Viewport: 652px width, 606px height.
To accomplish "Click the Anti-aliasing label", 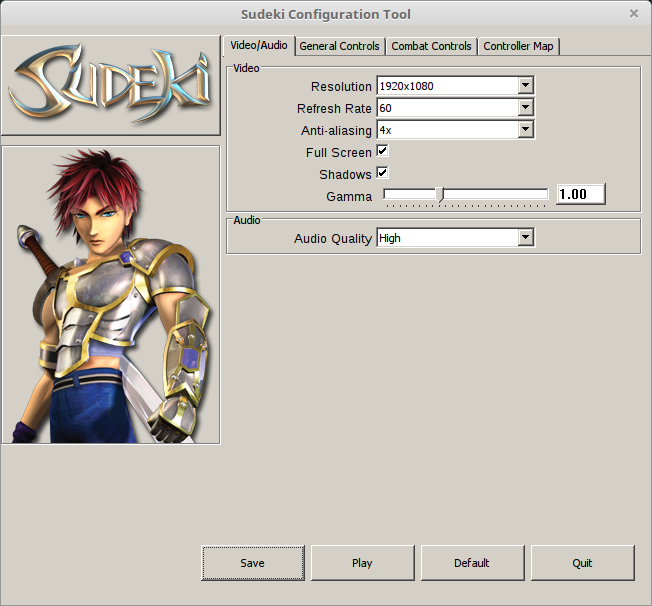I will click(336, 131).
